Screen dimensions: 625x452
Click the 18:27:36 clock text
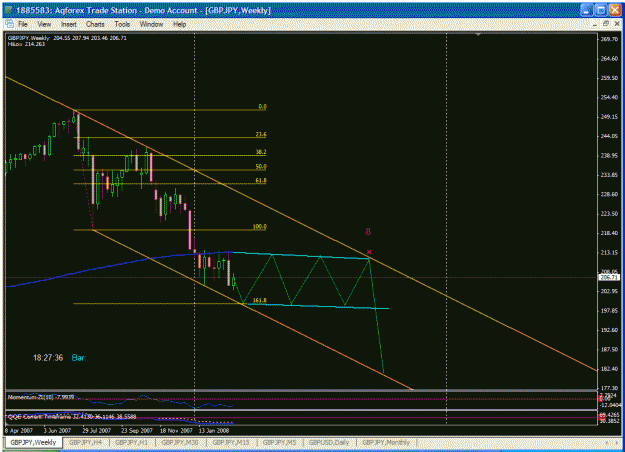[48, 358]
